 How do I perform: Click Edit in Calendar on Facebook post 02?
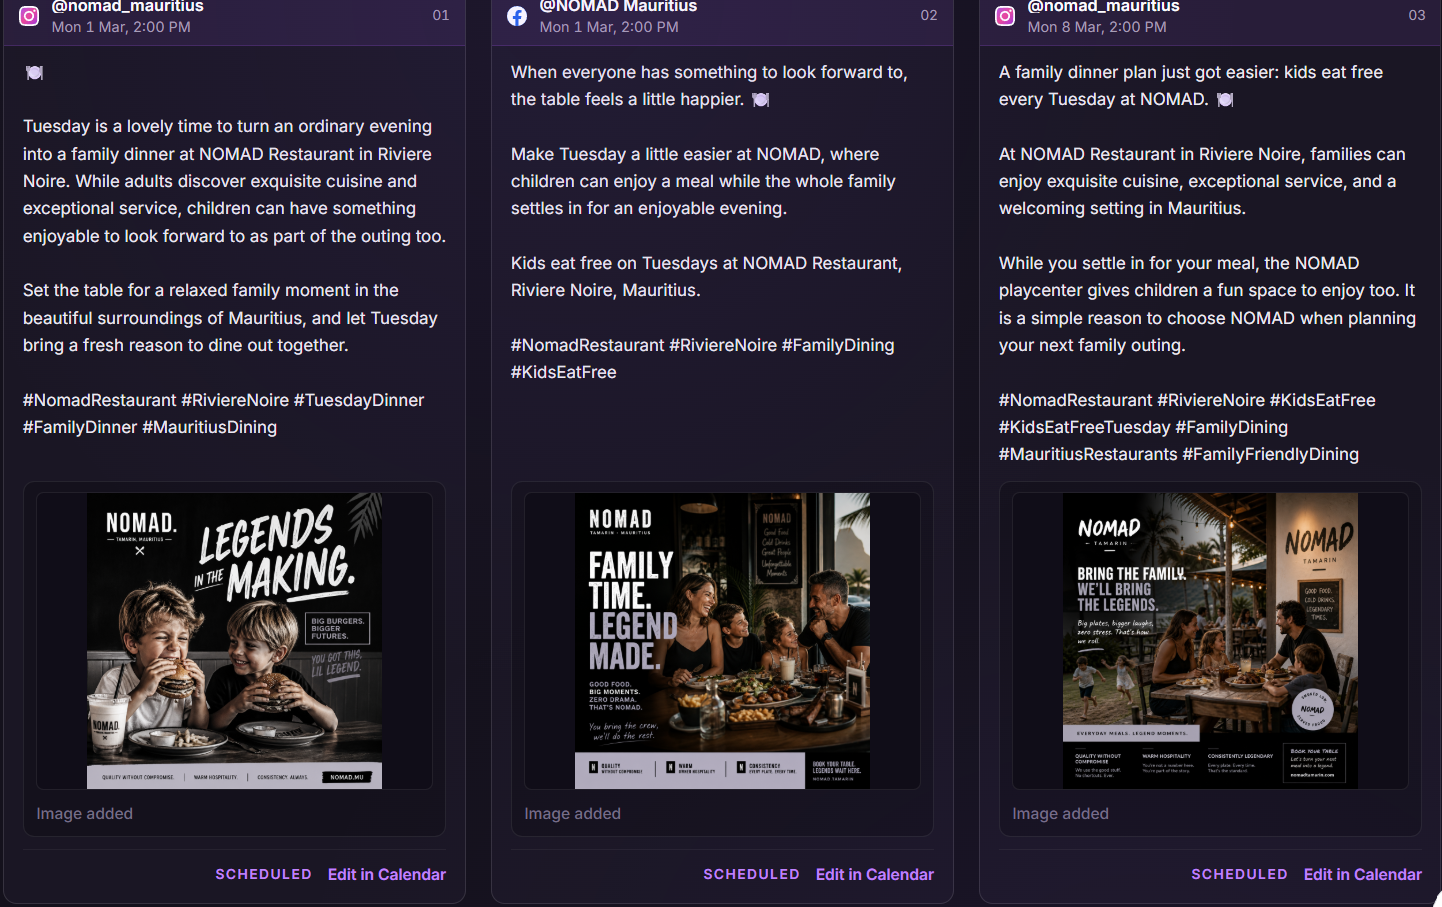coord(875,874)
